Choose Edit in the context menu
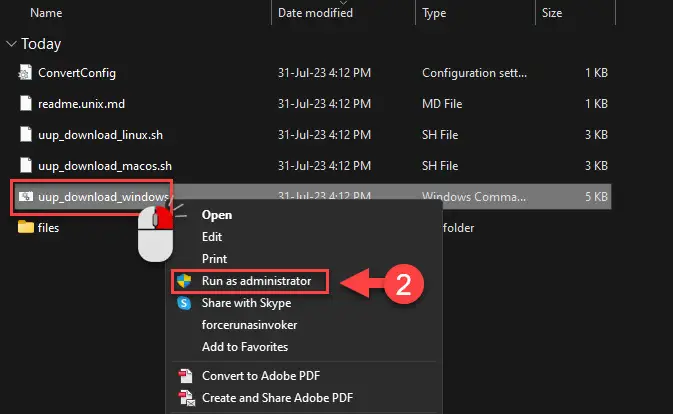This screenshot has height=414, width=673. click(212, 236)
